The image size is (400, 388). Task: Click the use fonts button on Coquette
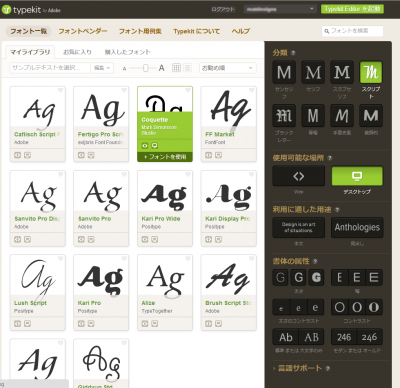click(165, 157)
